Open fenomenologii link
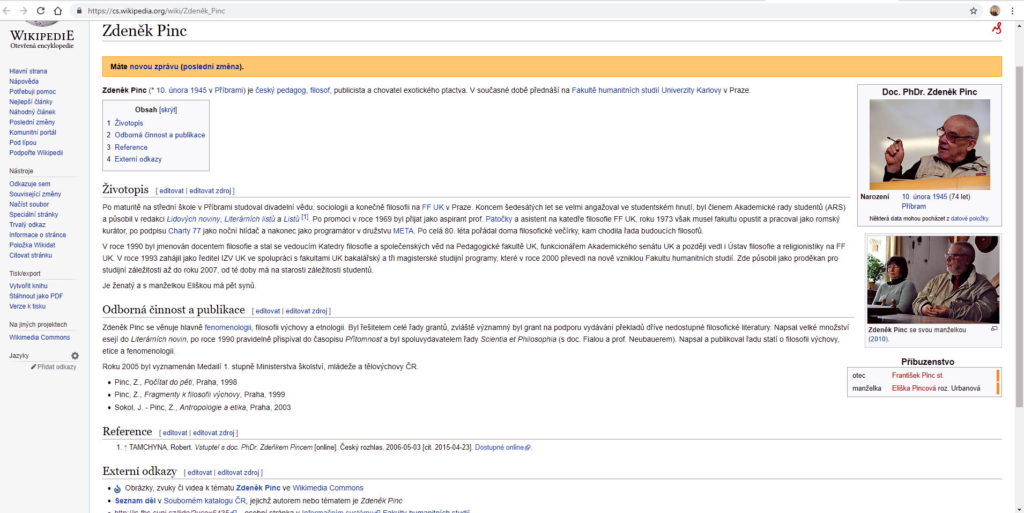1024x513 pixels. click(228, 326)
